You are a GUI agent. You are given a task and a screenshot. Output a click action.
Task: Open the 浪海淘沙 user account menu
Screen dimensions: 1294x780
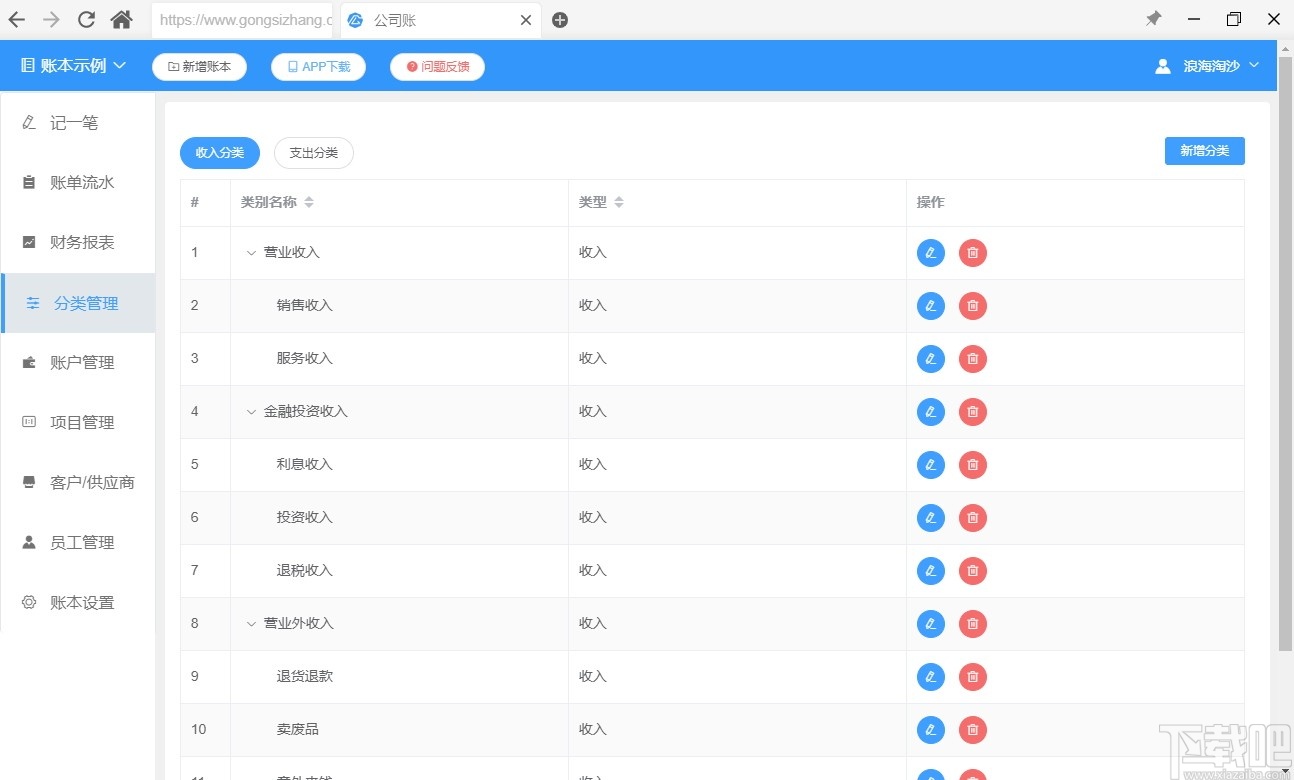pos(1205,65)
